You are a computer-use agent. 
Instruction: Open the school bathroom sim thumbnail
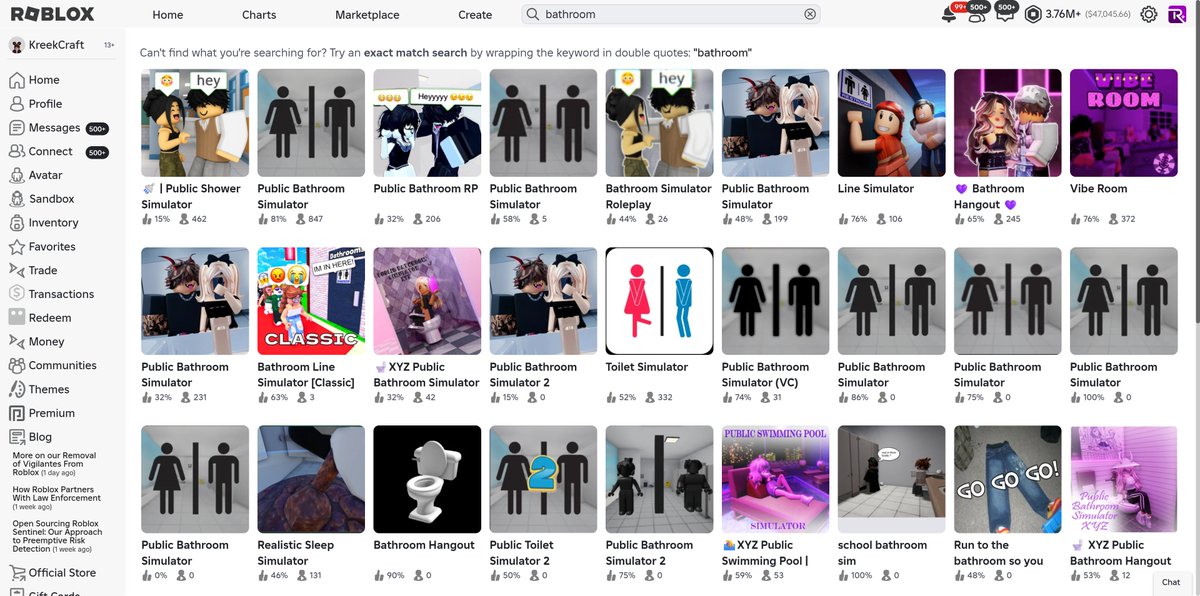pyautogui.click(x=891, y=479)
